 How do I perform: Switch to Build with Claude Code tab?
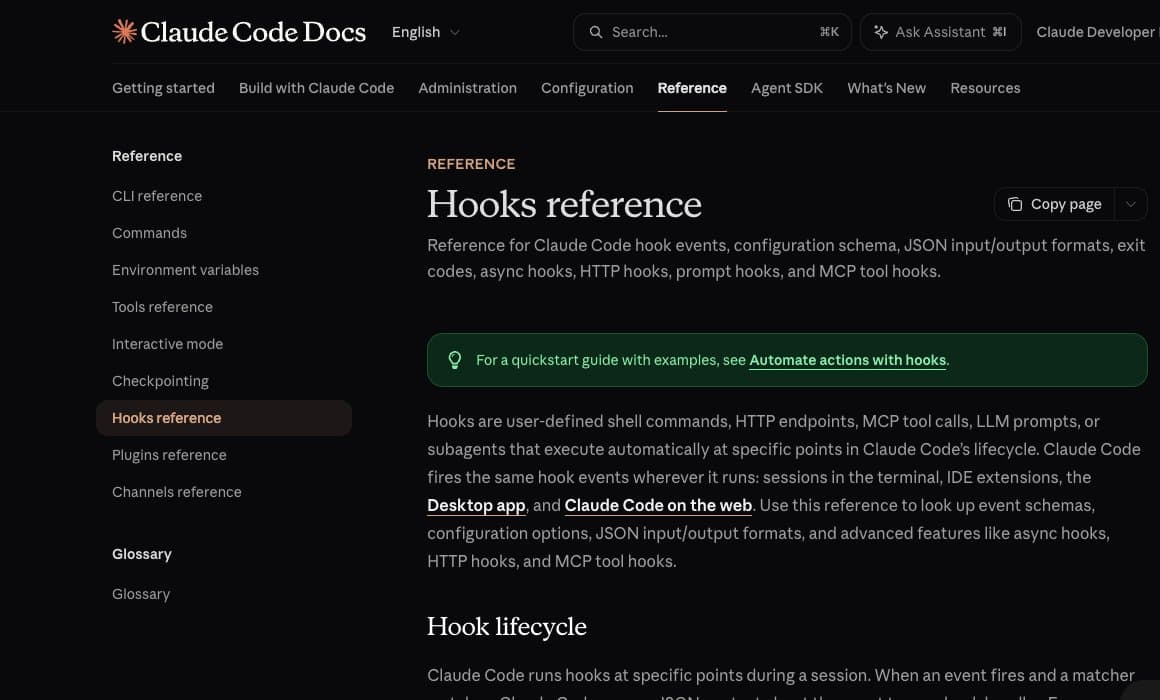(x=317, y=88)
